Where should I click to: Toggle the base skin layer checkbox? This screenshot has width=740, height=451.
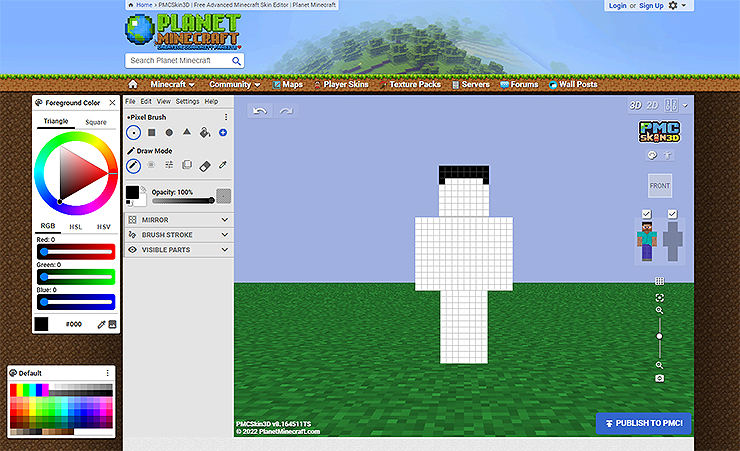[x=647, y=214]
